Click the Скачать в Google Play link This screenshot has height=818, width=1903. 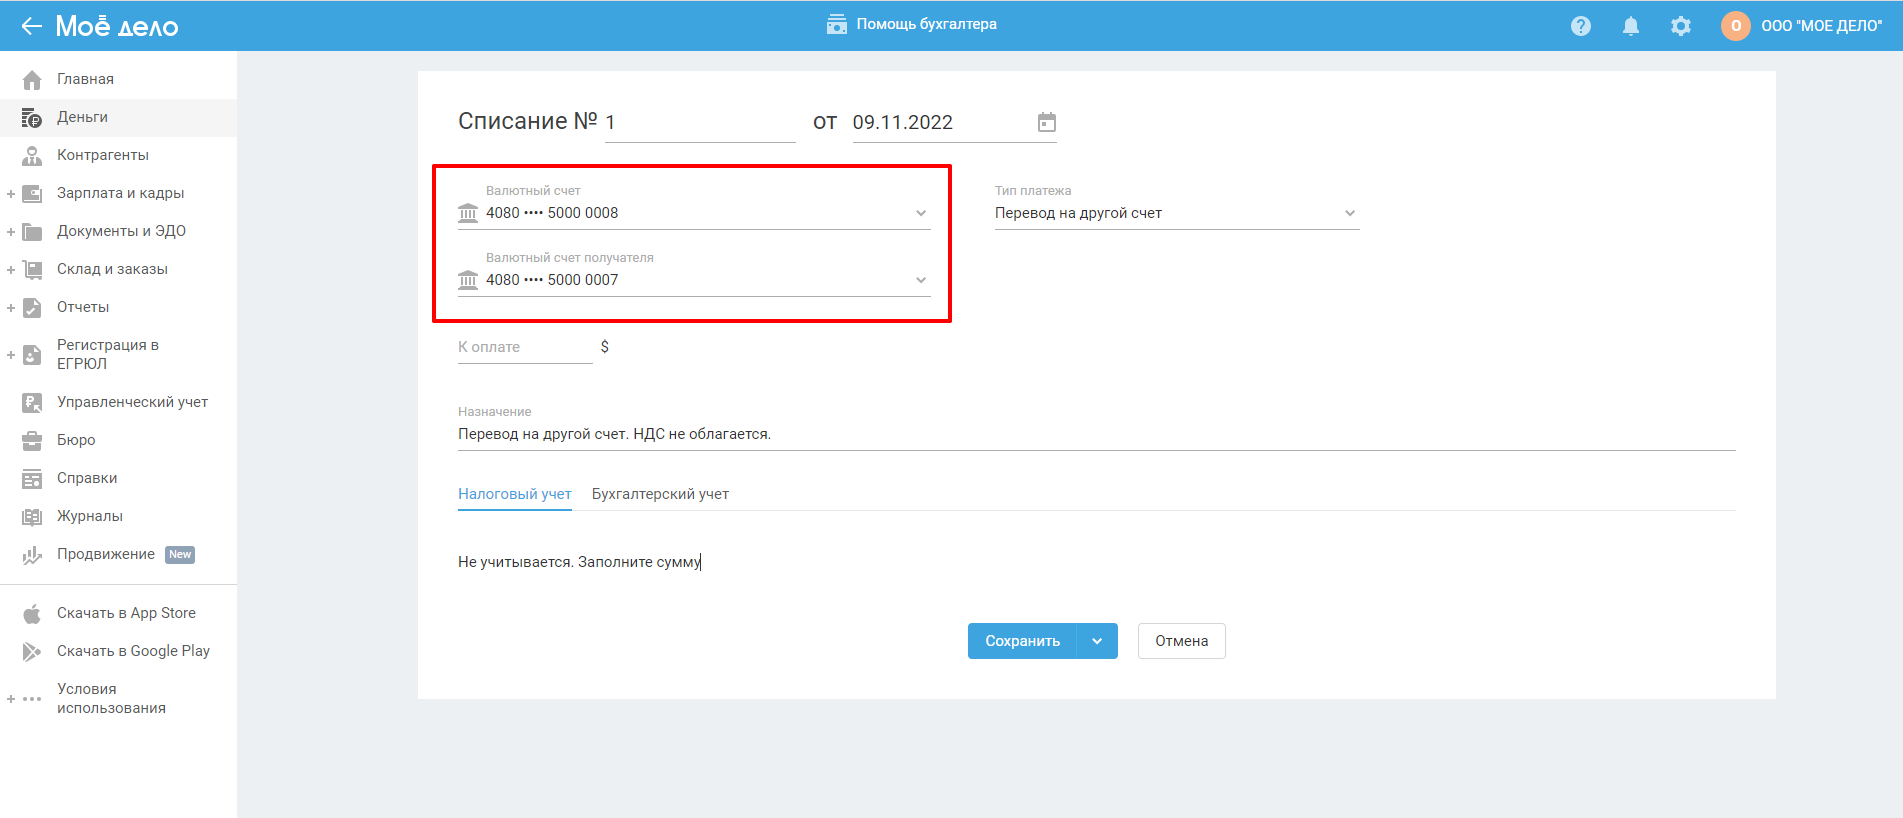133,651
